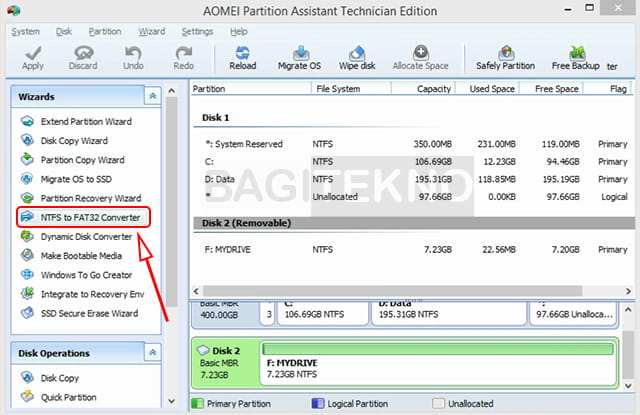The width and height of the screenshot is (640, 415).
Task: Click the left panel scroll up arrow
Action: pyautogui.click(x=172, y=91)
